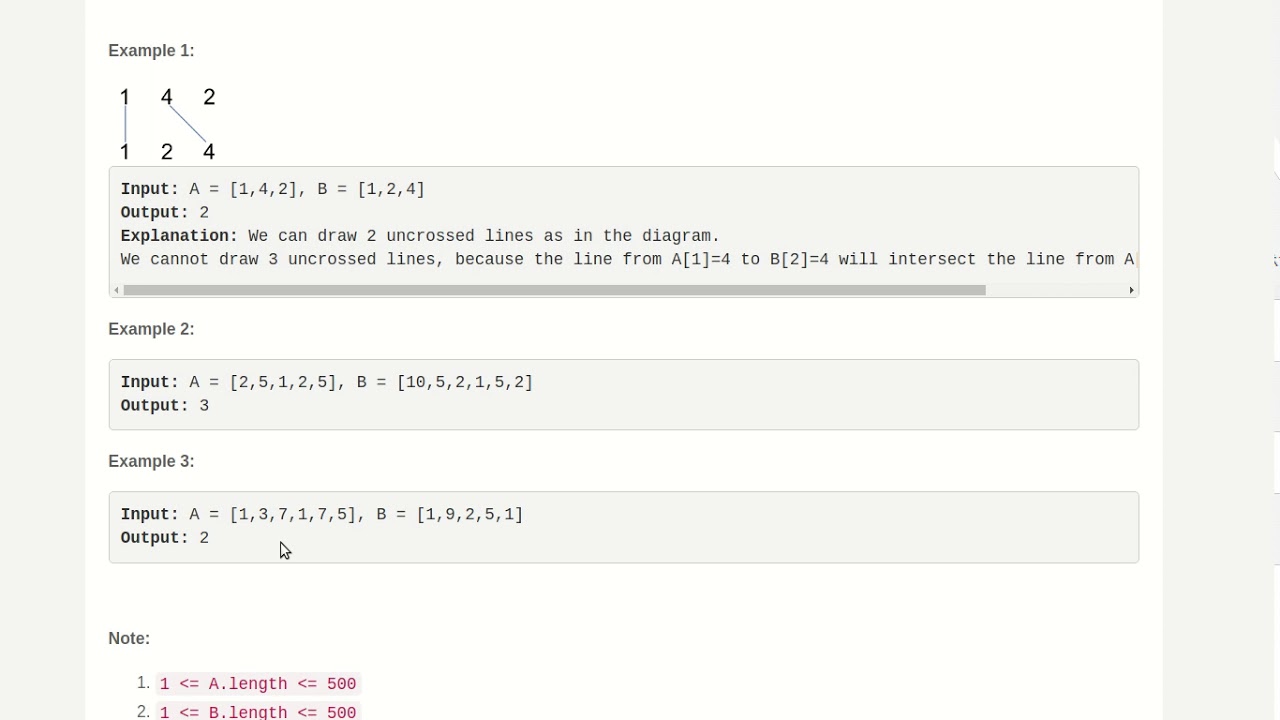Click the vertical line joining the 1s
The image size is (1280, 720).
[125, 124]
